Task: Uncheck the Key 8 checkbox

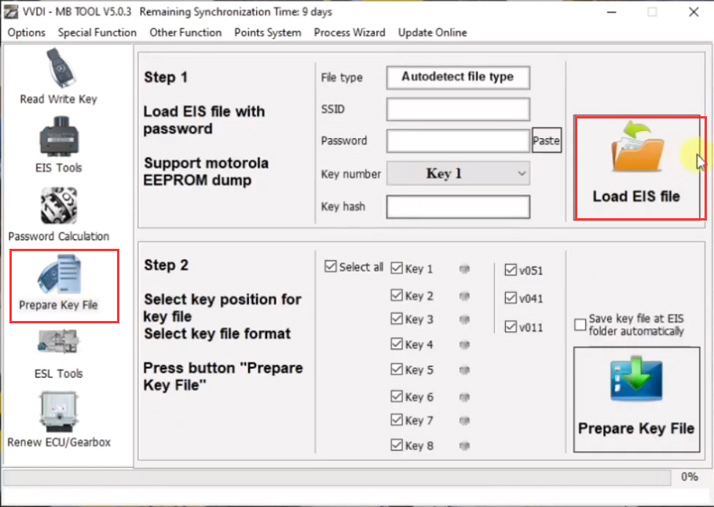Action: tap(397, 445)
